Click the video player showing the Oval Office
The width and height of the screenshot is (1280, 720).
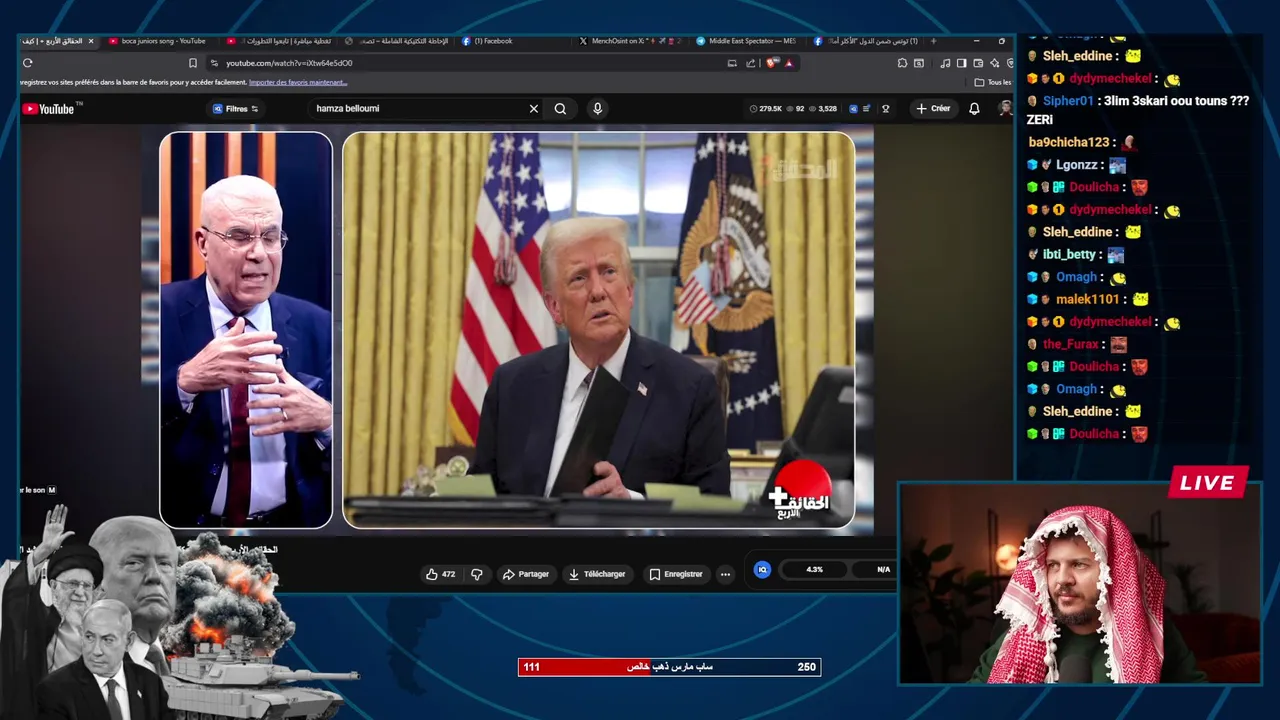(599, 330)
